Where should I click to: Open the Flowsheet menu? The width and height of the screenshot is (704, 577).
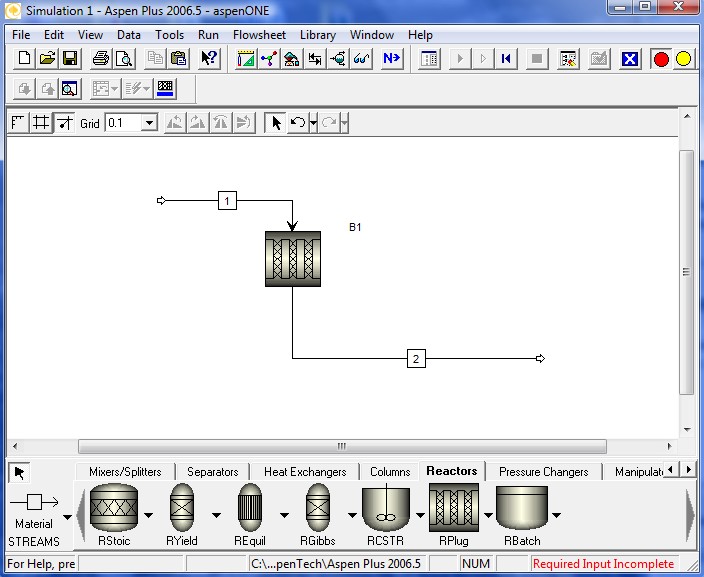click(259, 34)
